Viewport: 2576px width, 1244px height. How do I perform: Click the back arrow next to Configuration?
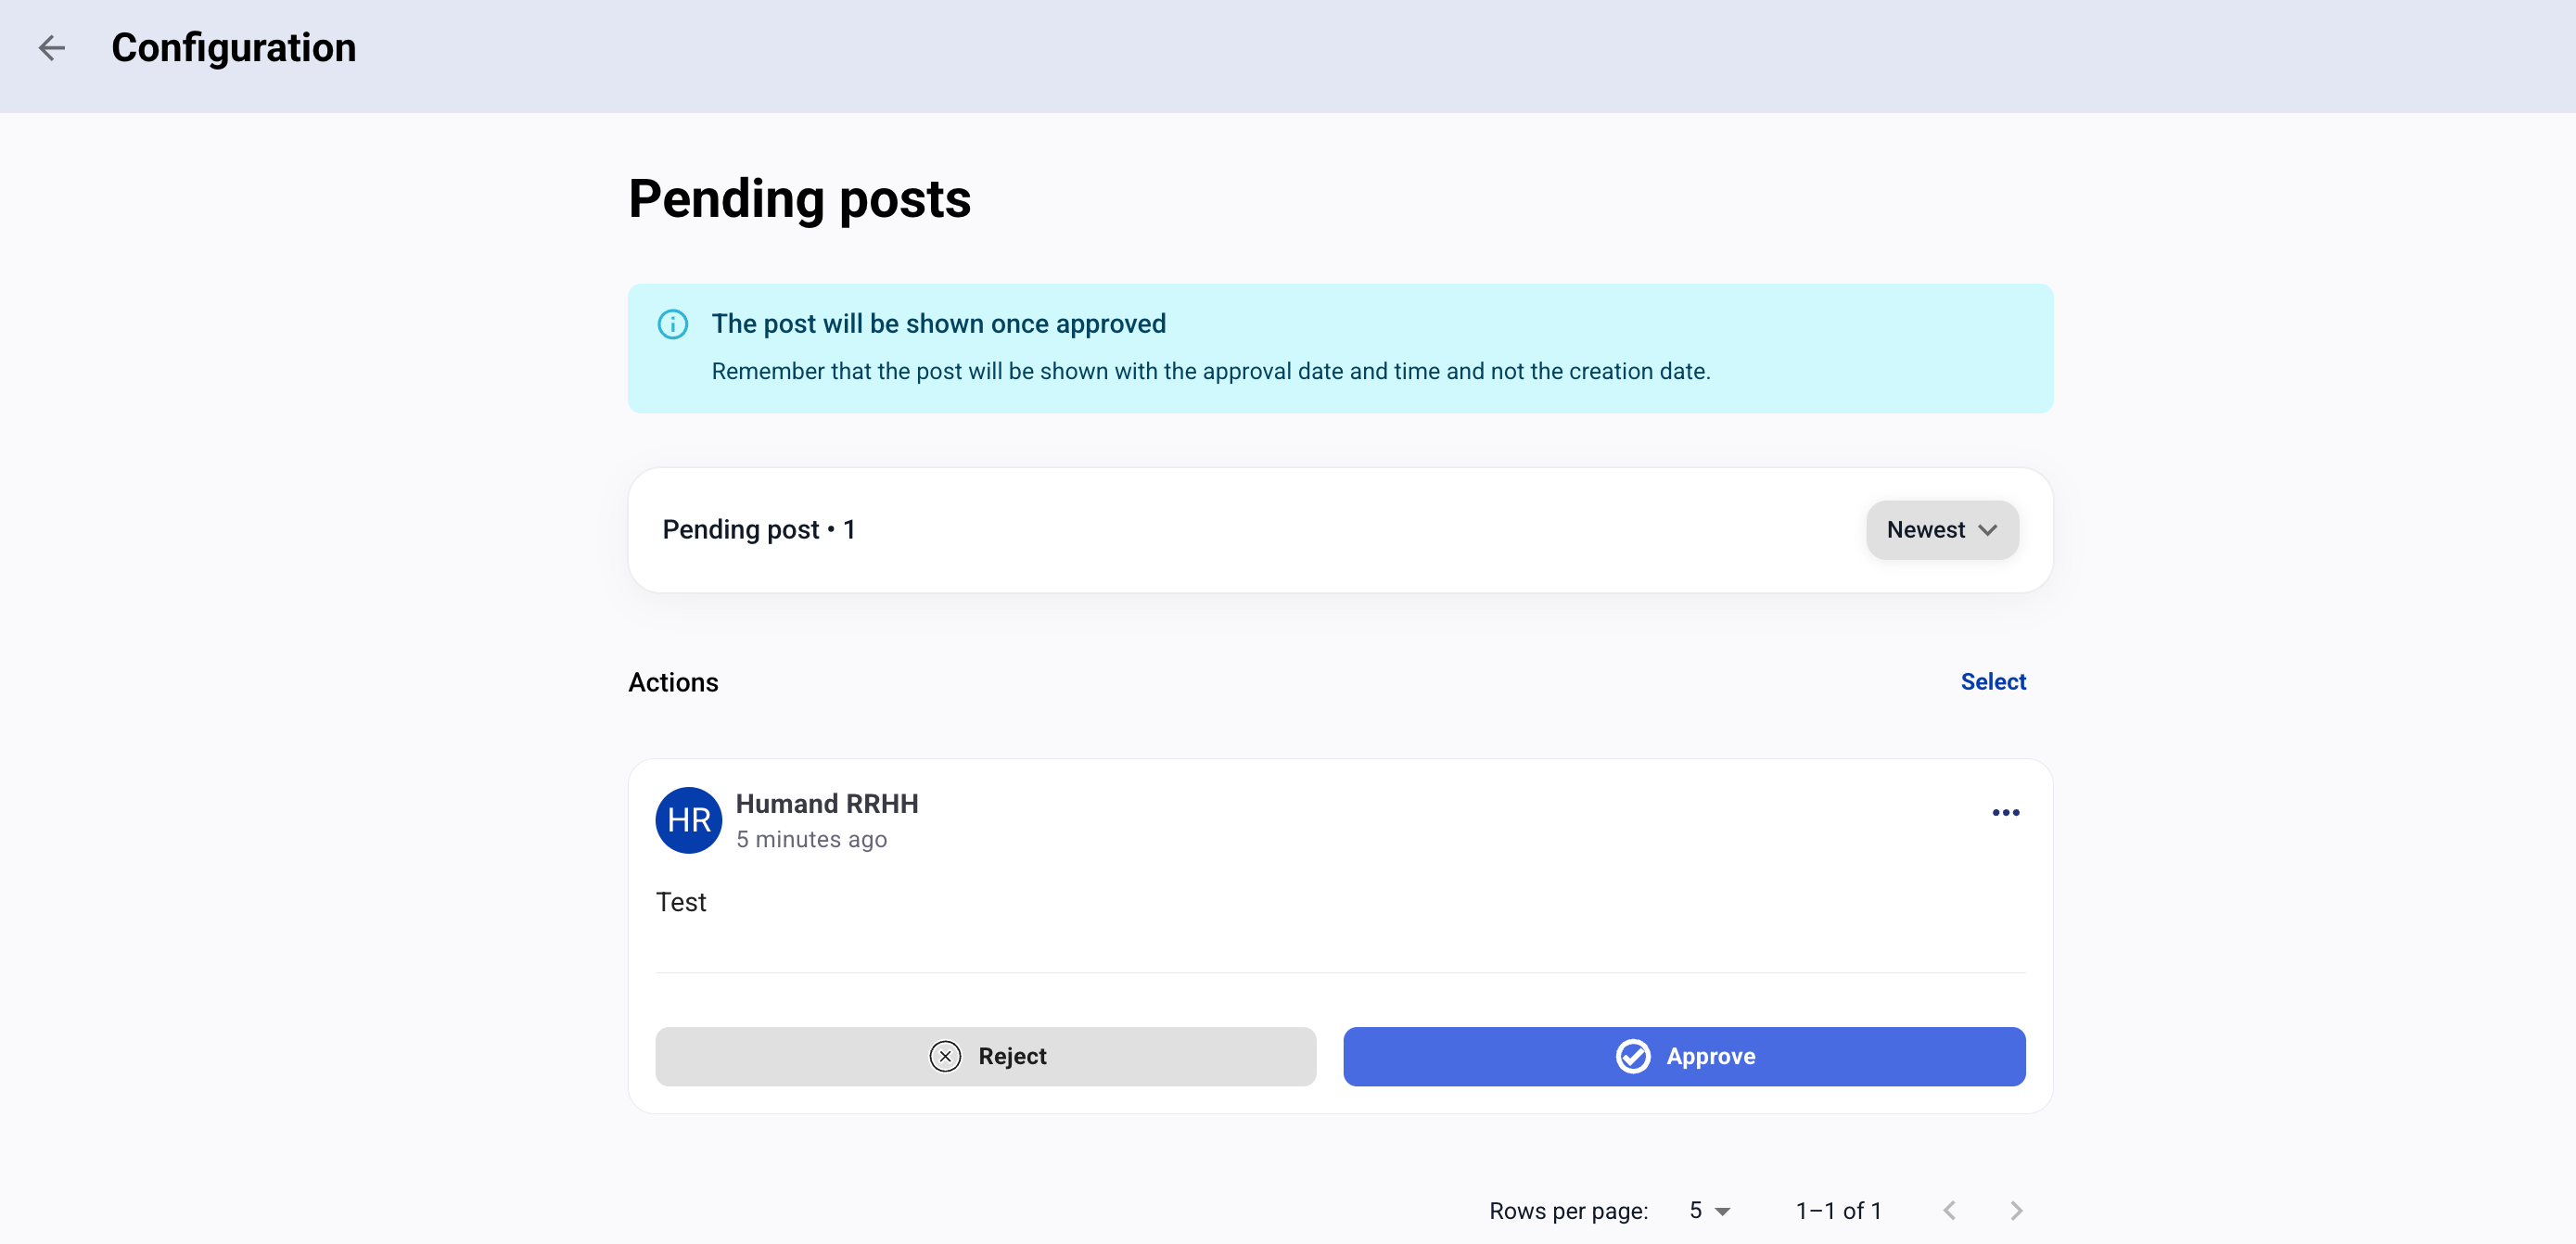(51, 47)
